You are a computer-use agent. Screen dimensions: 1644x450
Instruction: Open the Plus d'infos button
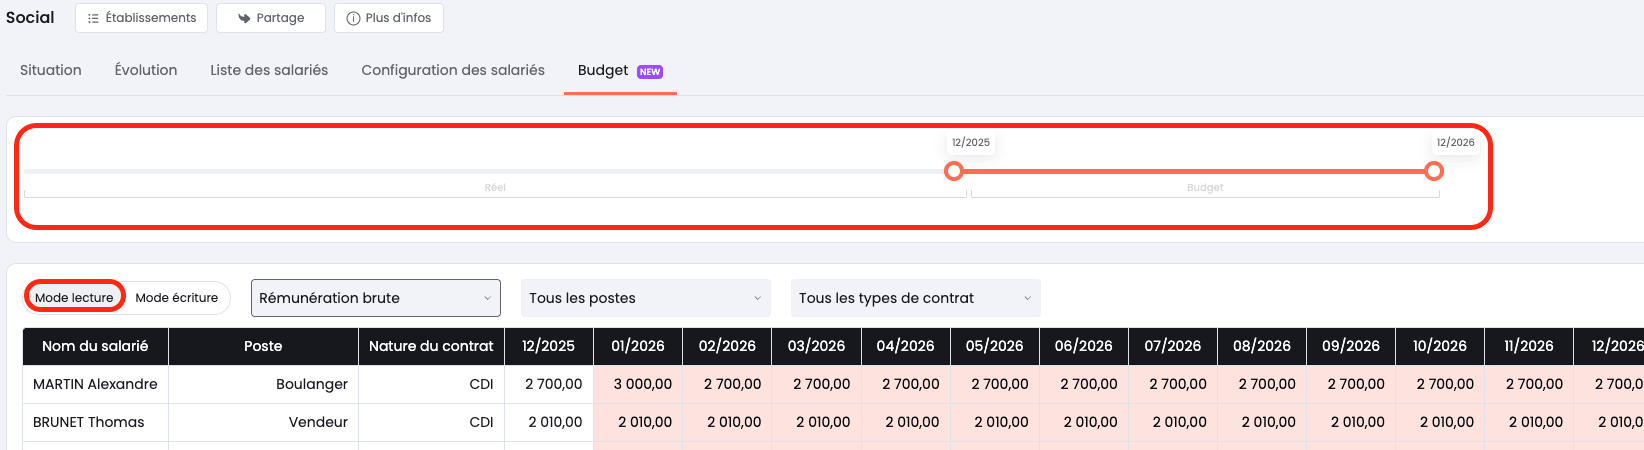[x=389, y=18]
